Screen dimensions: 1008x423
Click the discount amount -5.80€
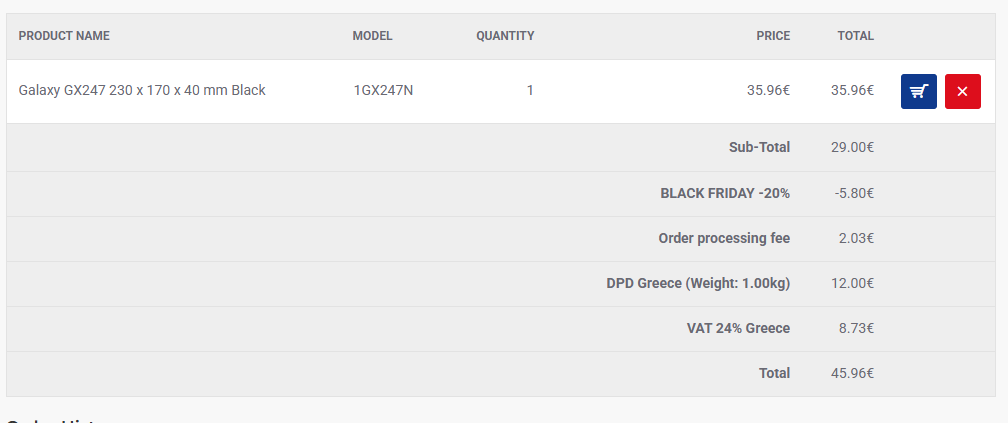coord(854,193)
